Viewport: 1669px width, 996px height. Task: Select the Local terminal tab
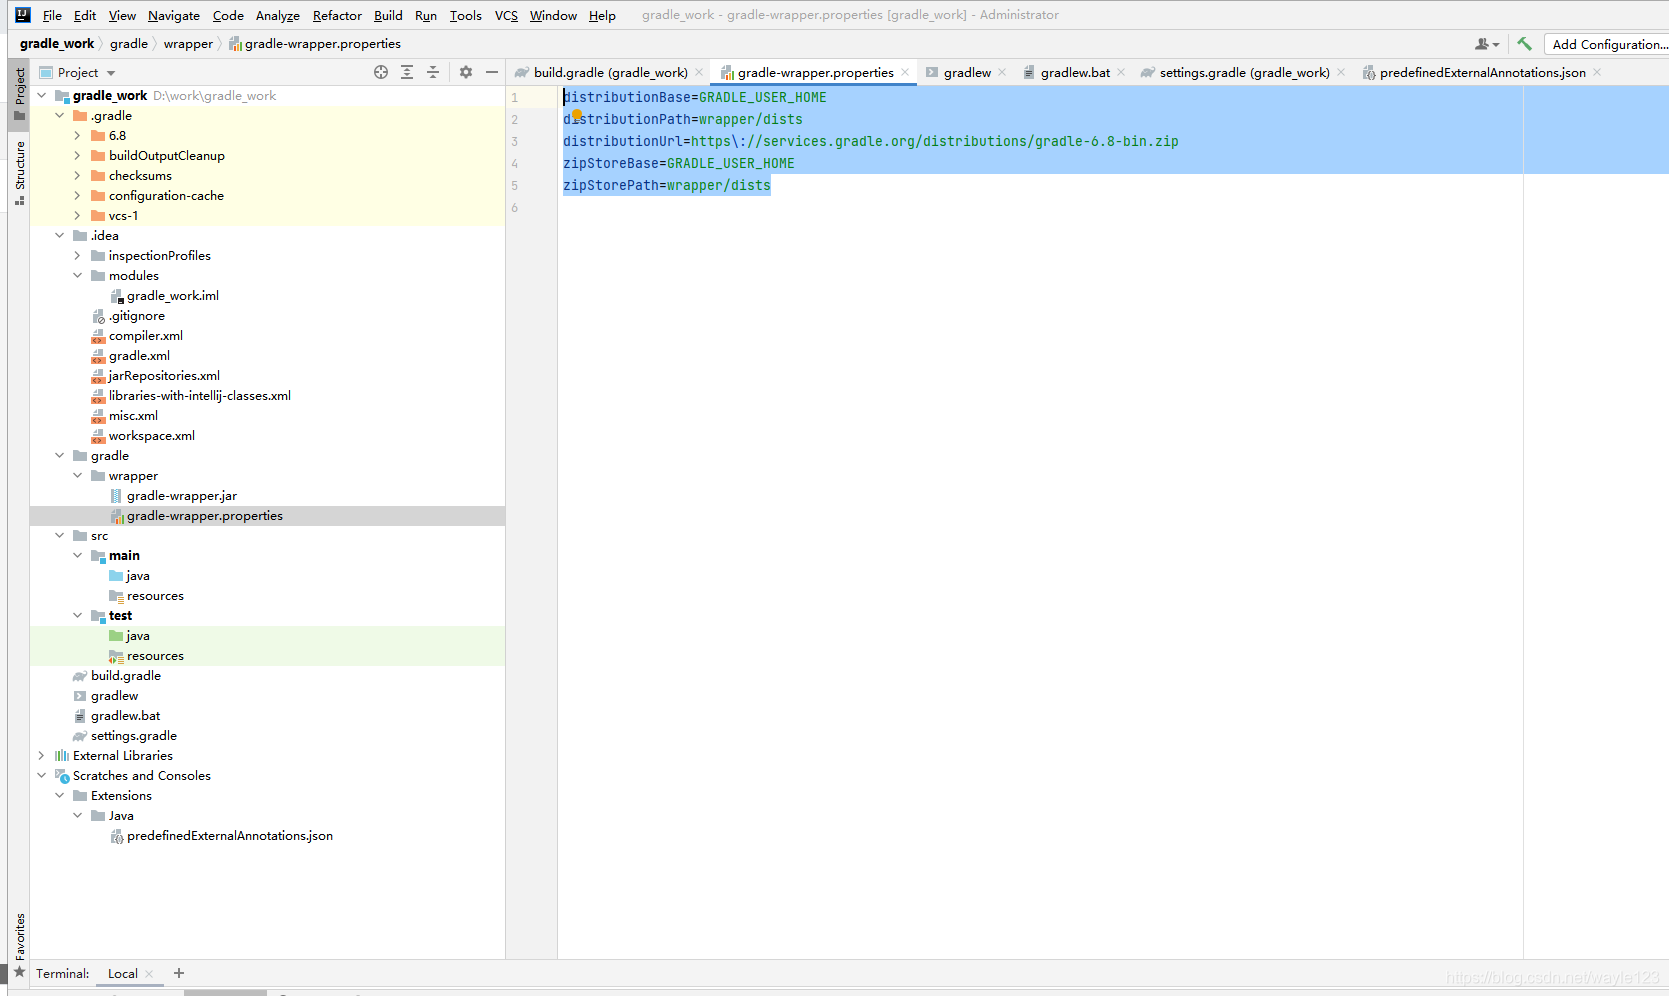tap(123, 974)
